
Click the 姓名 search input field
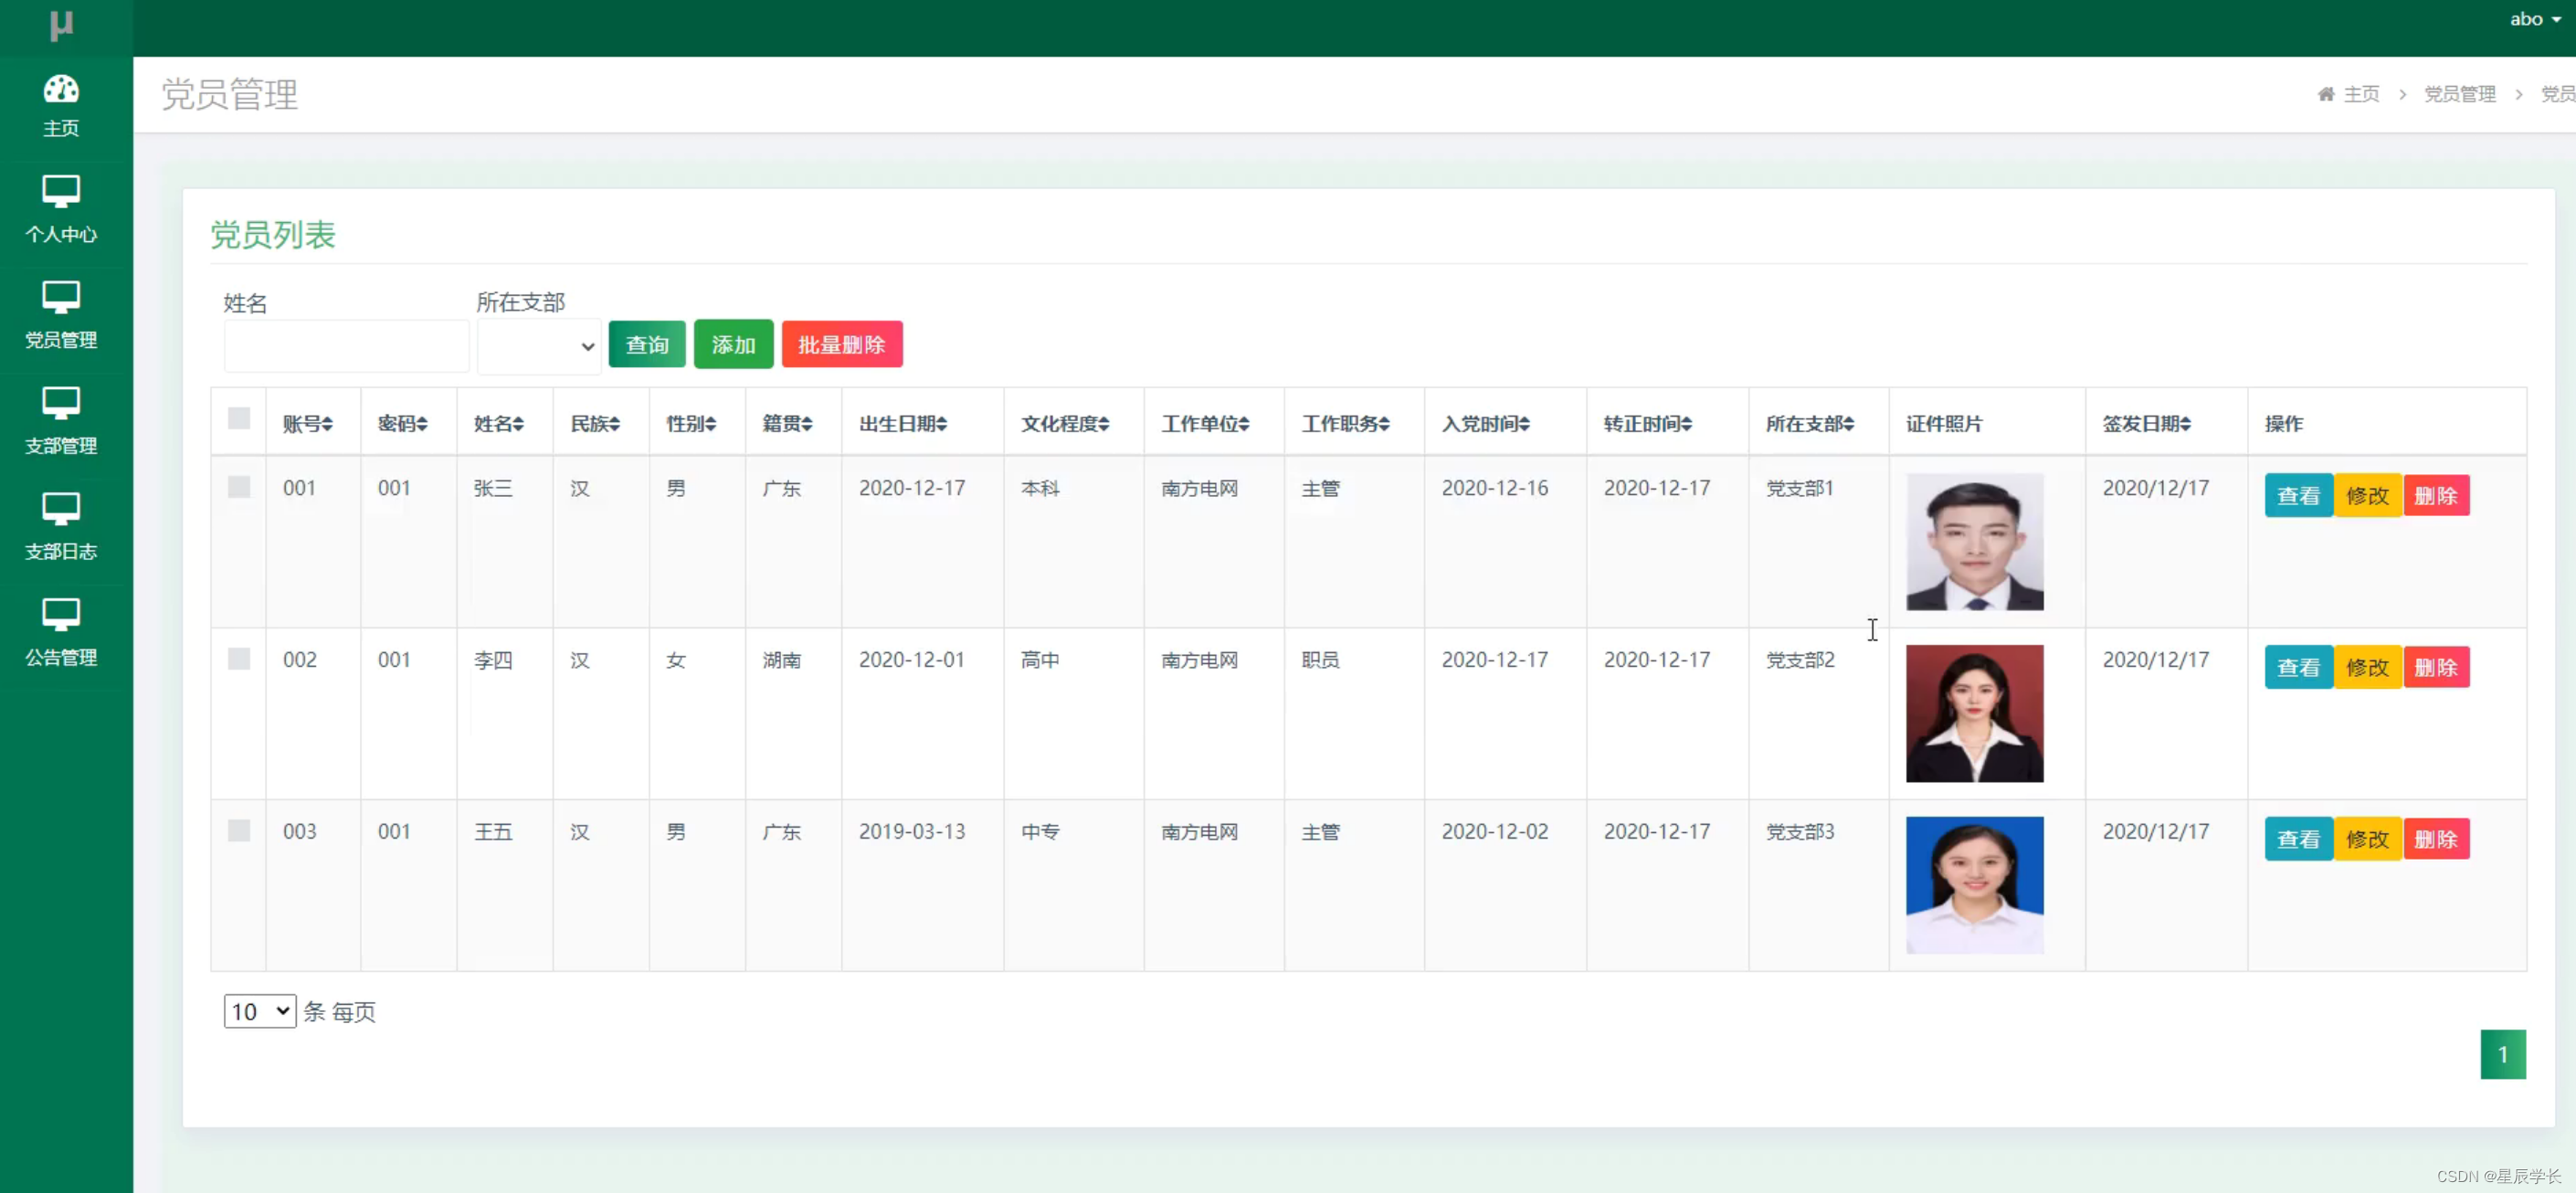click(x=346, y=346)
